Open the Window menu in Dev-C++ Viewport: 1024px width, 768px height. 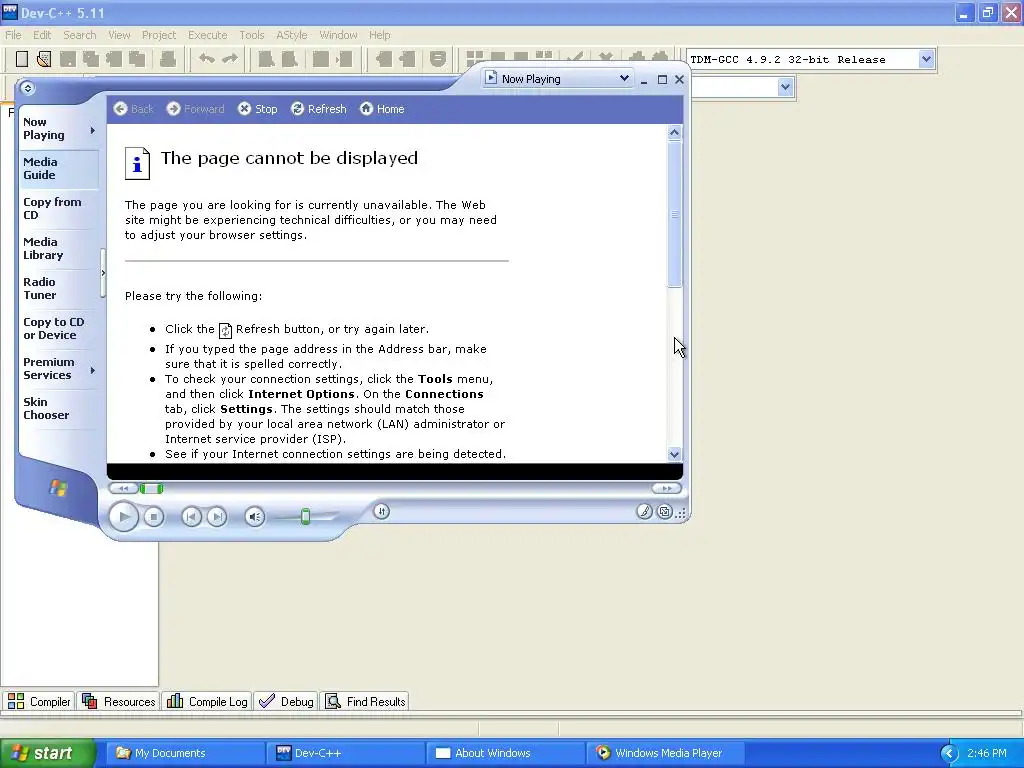pos(338,35)
